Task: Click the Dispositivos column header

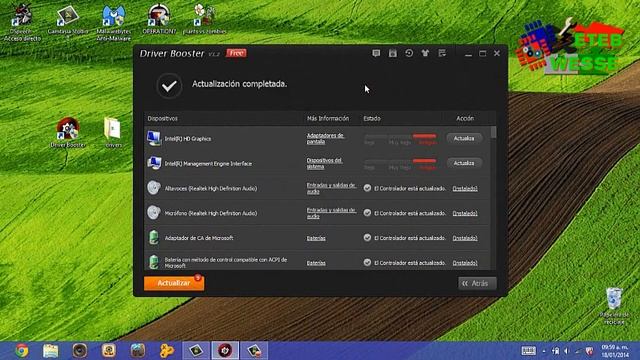Action: pyautogui.click(x=162, y=118)
